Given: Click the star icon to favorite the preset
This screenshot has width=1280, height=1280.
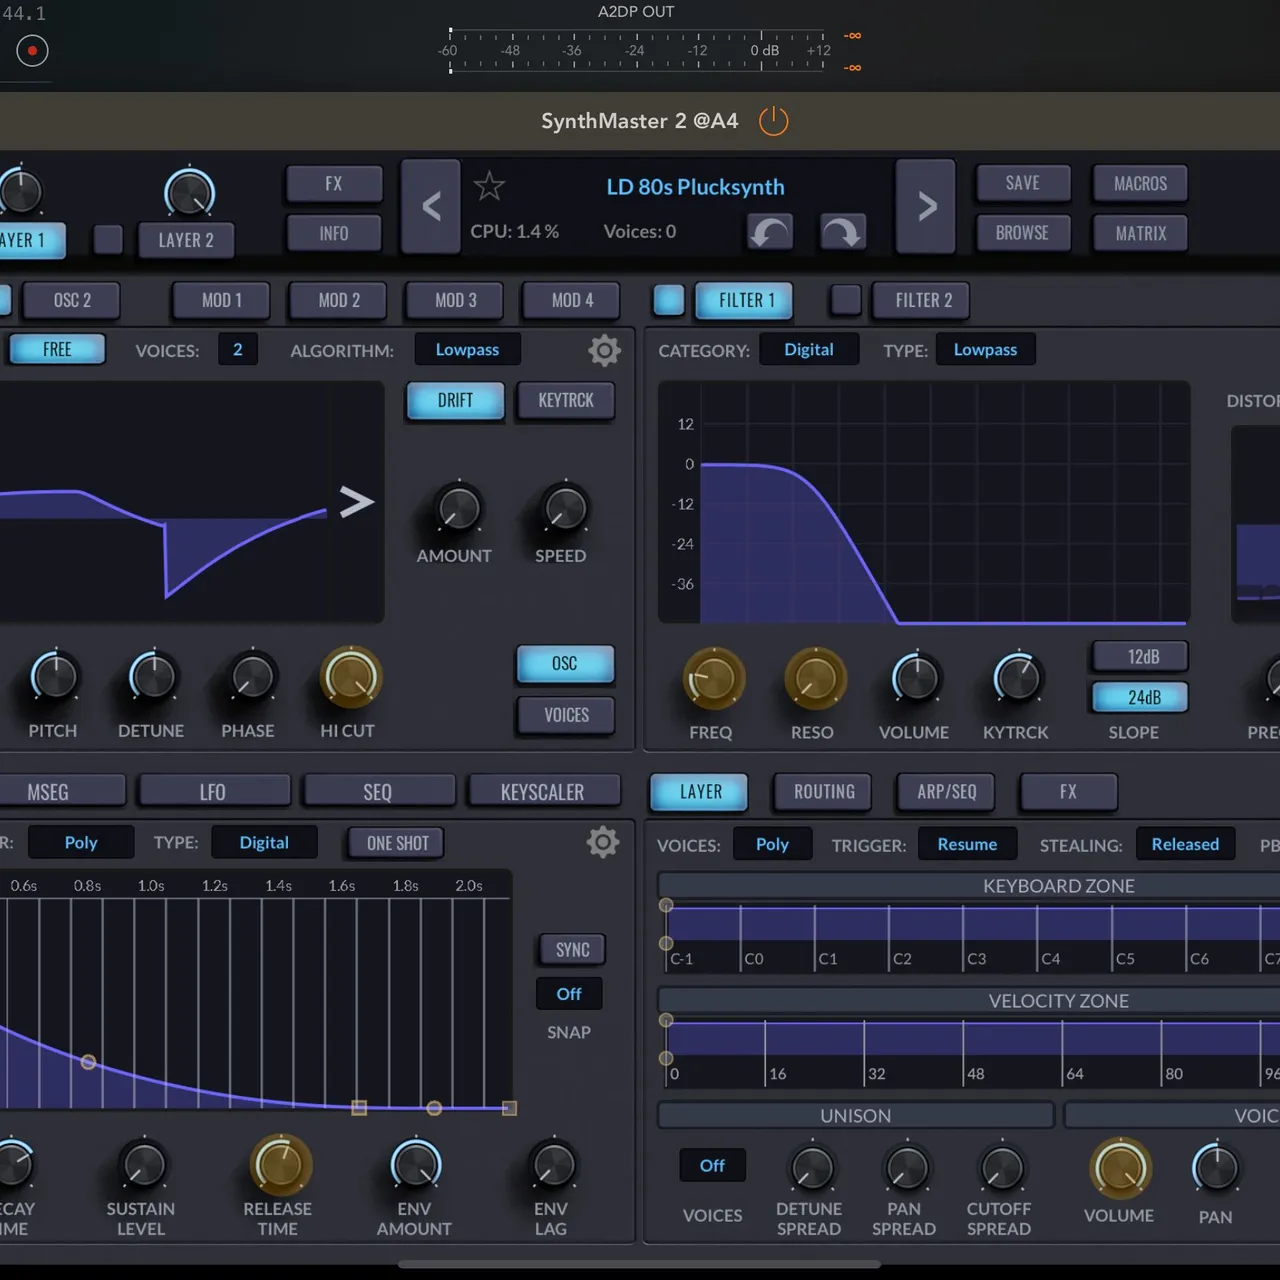Looking at the screenshot, I should (489, 185).
